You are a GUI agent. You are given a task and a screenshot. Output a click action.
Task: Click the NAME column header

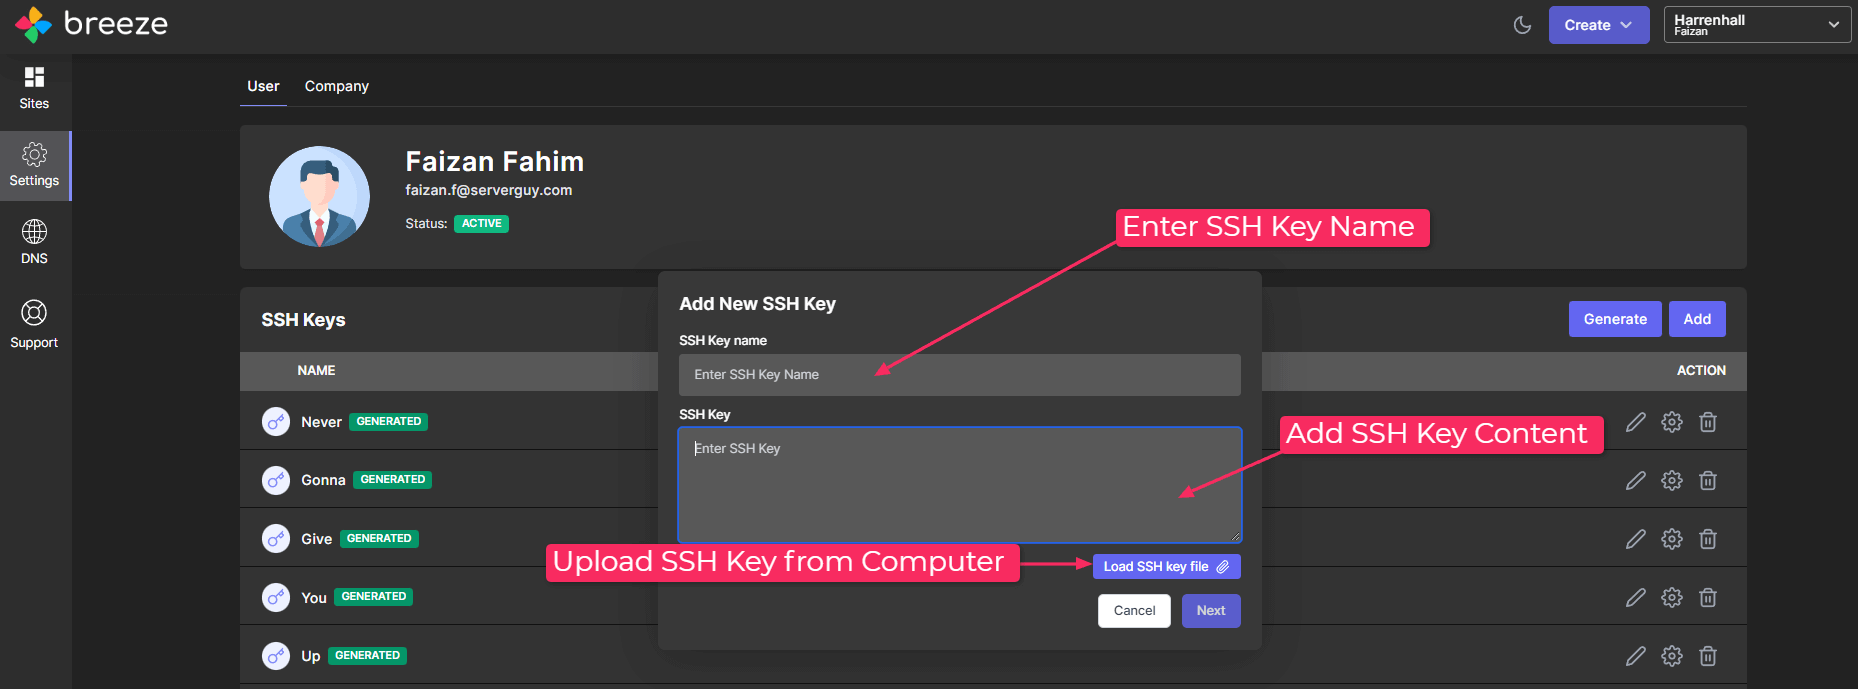(x=316, y=370)
